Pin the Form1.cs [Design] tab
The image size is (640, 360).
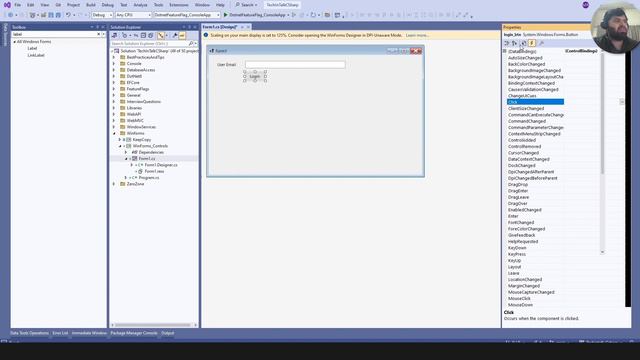pyautogui.click(x=242, y=27)
